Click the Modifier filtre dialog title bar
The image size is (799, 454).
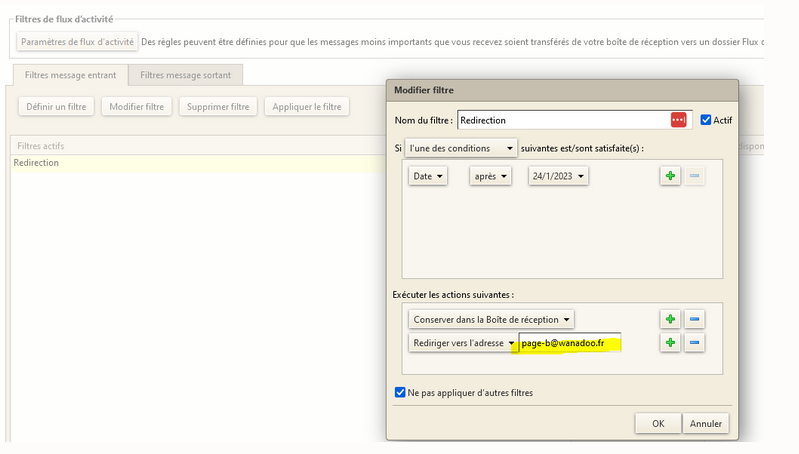[x=562, y=90]
